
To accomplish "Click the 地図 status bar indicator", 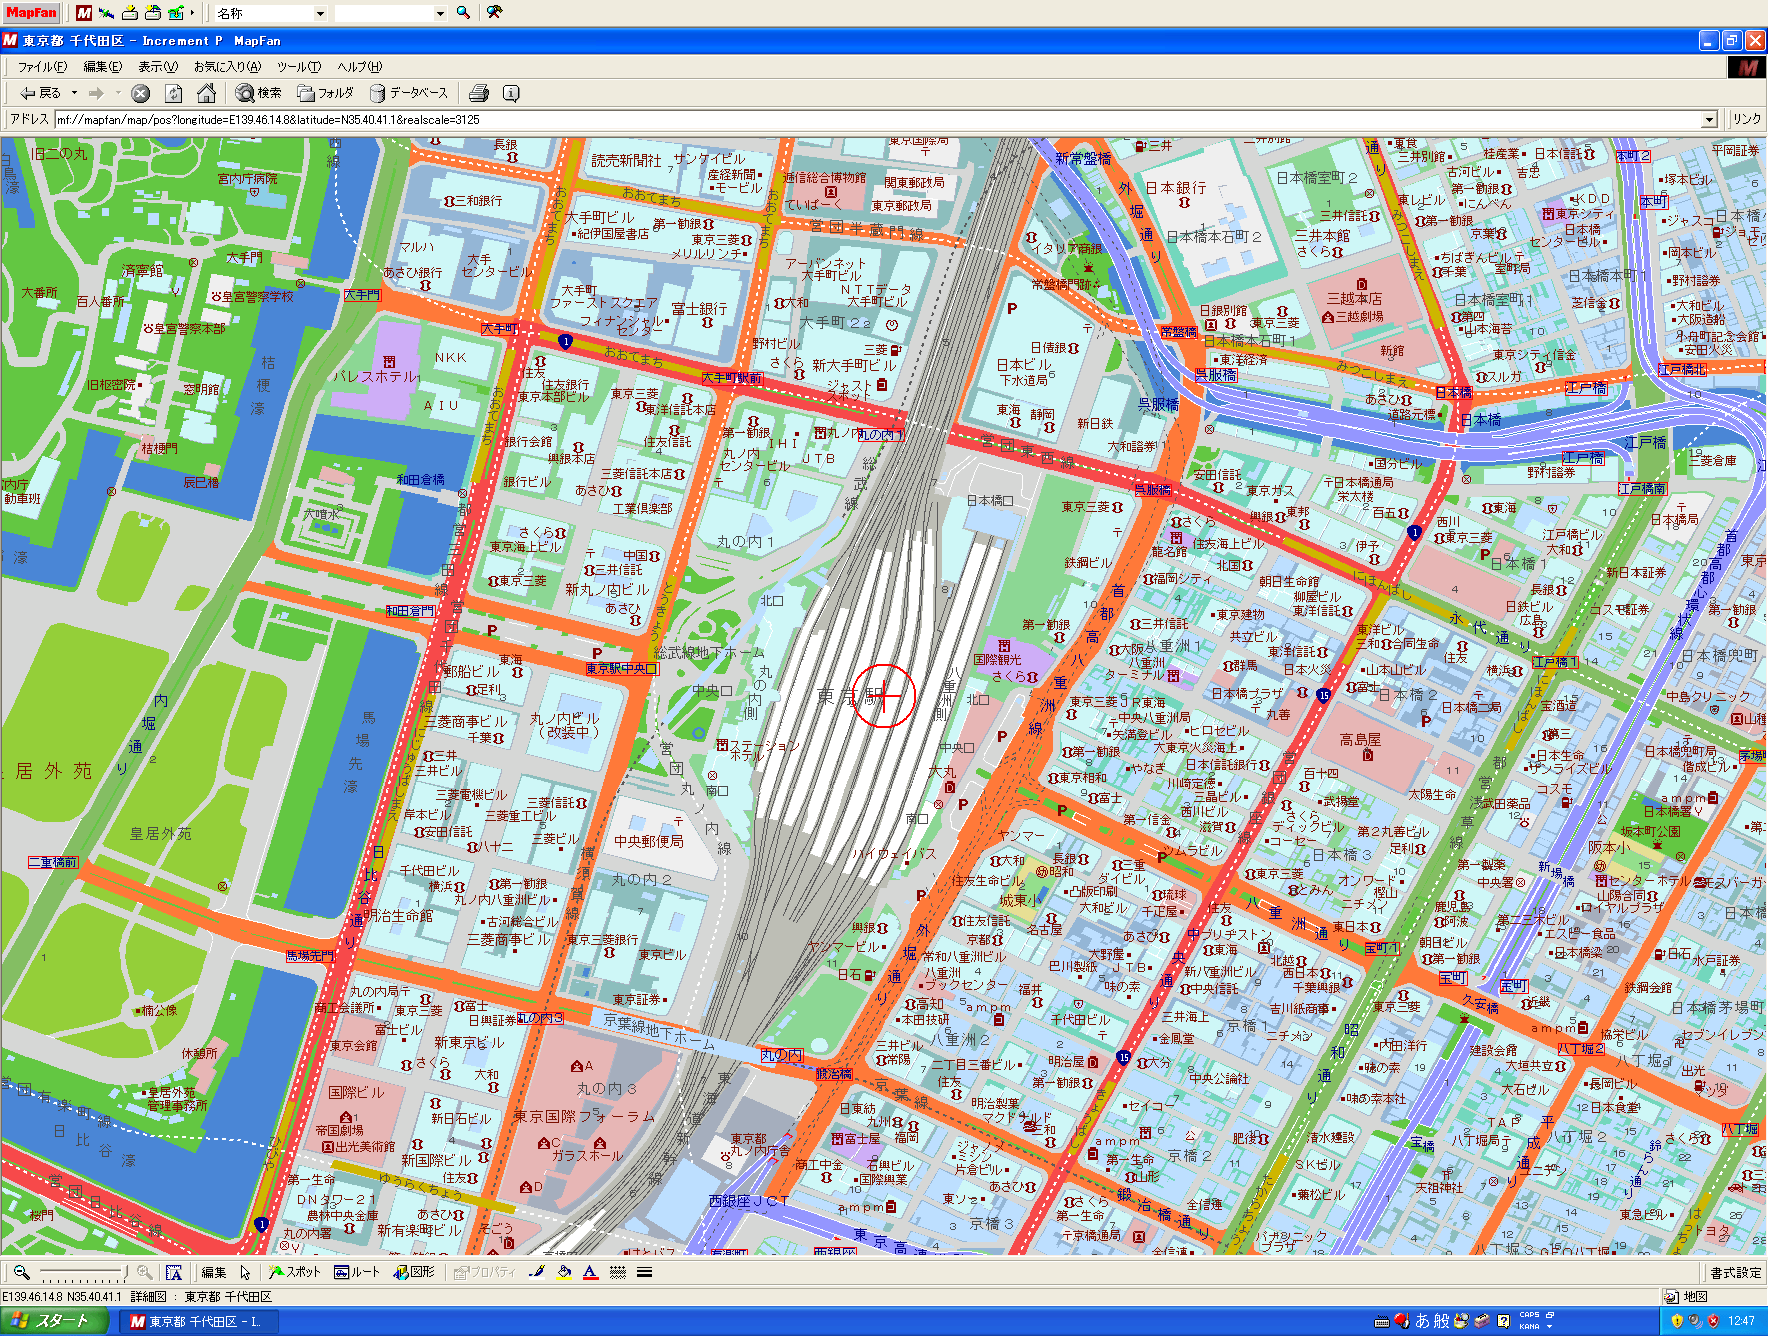I will coord(1686,1296).
